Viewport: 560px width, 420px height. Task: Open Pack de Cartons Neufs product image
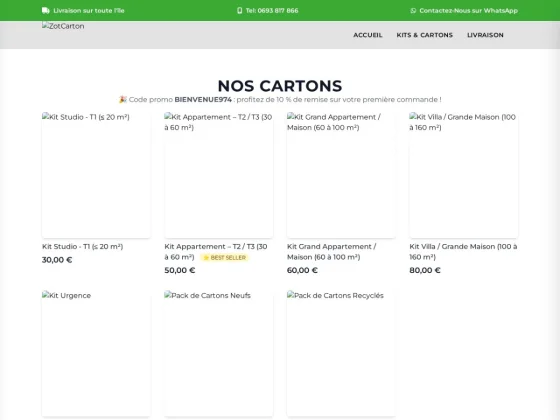point(219,354)
